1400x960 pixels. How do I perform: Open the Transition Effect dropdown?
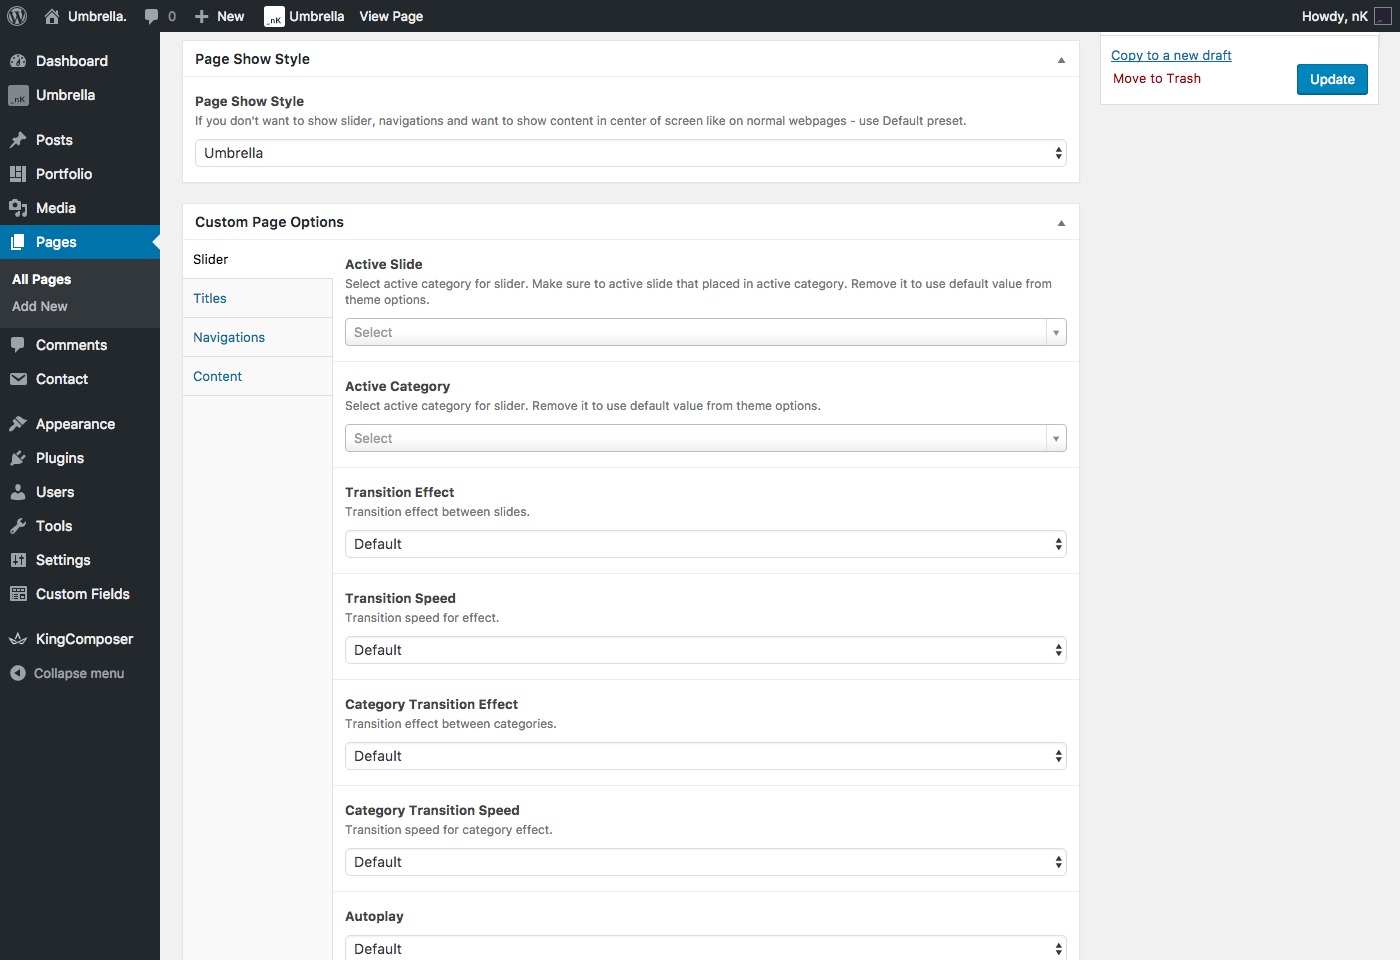[705, 544]
